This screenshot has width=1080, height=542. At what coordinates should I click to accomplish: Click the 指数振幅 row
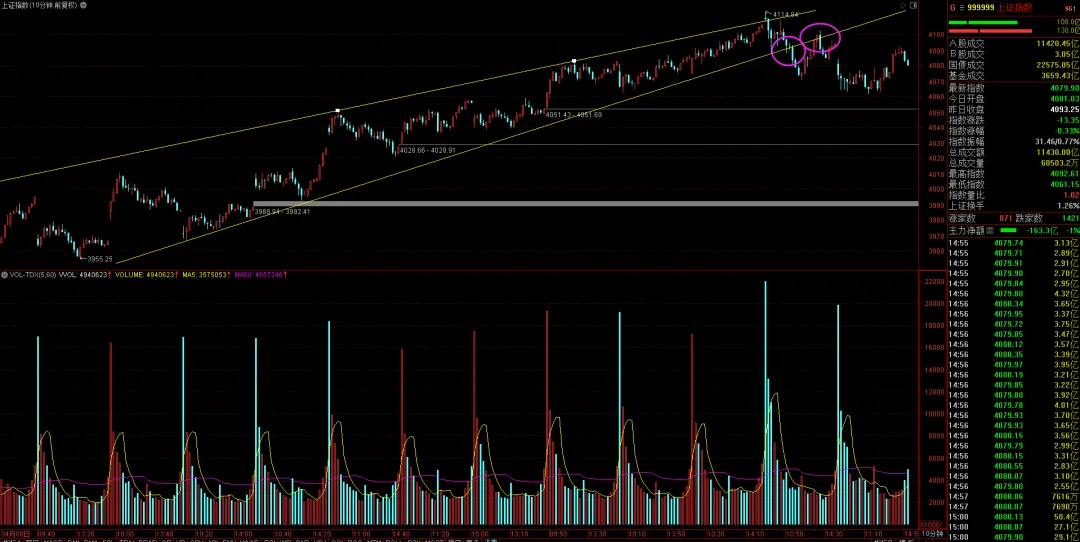[x=1014, y=141]
